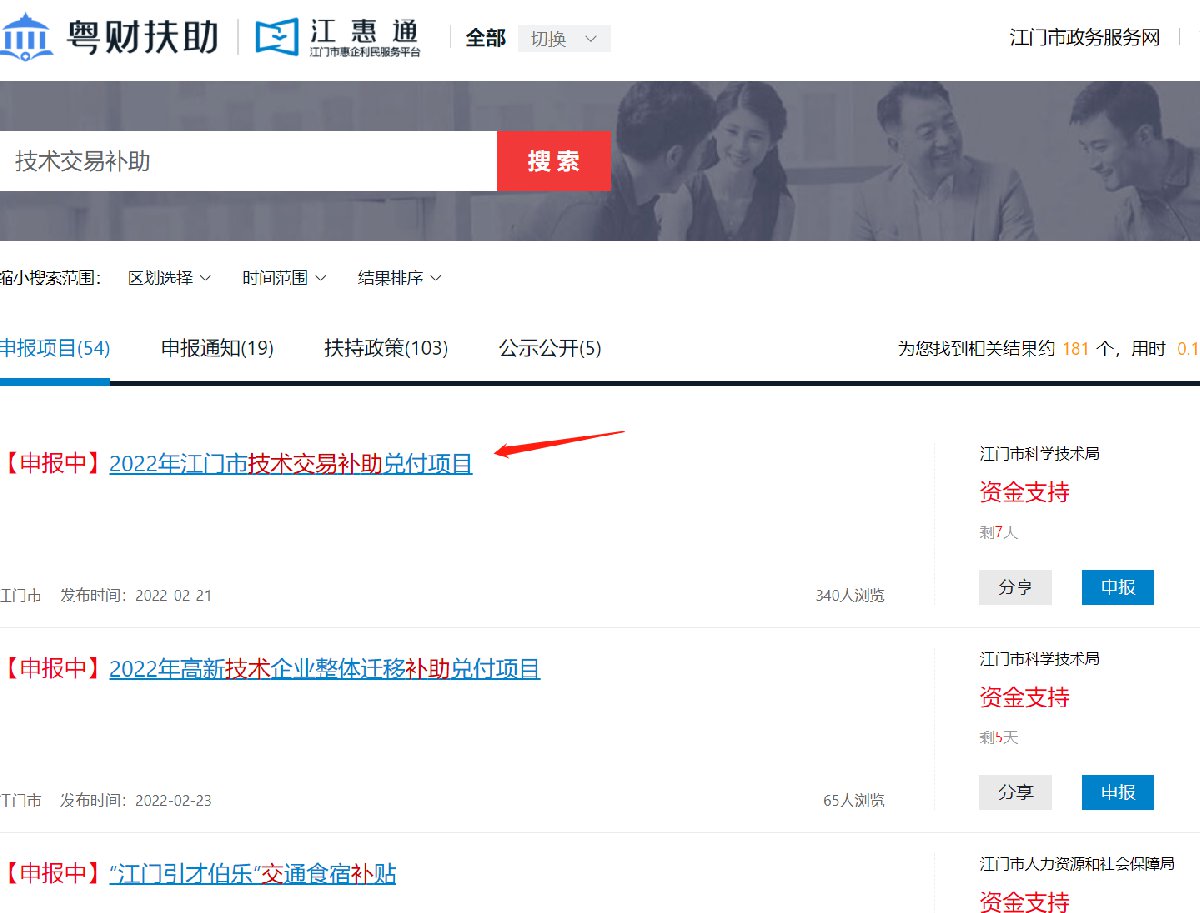Open the 切换 region dropdown
The height and width of the screenshot is (913, 1200).
pyautogui.click(x=564, y=39)
